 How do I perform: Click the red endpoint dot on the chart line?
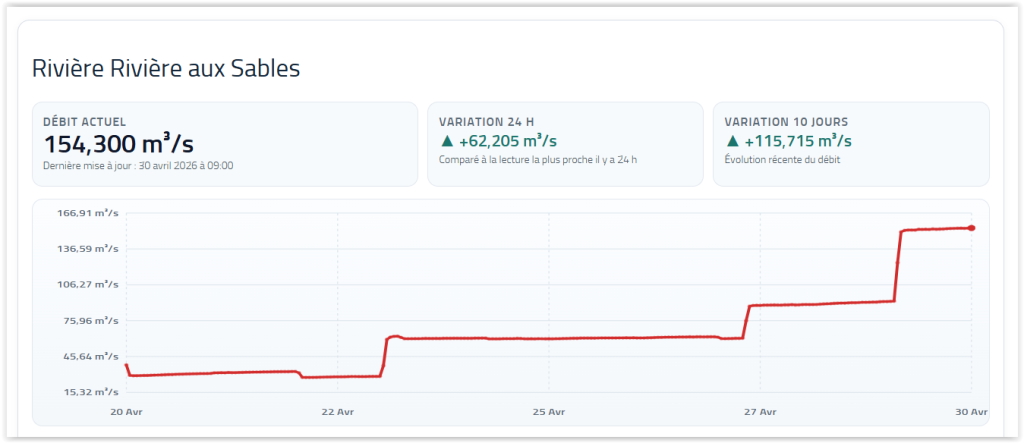tap(972, 228)
